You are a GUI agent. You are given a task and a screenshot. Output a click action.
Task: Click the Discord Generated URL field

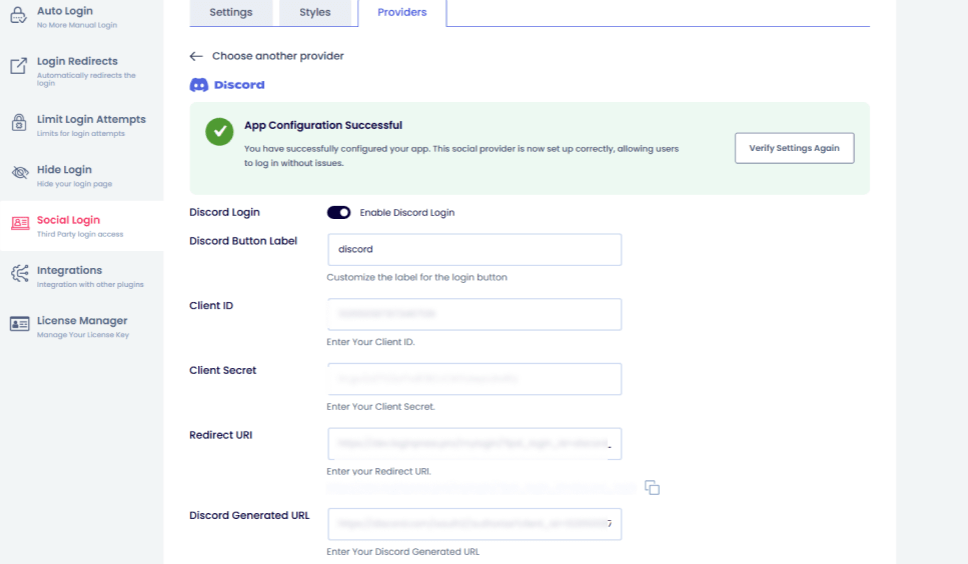point(474,524)
